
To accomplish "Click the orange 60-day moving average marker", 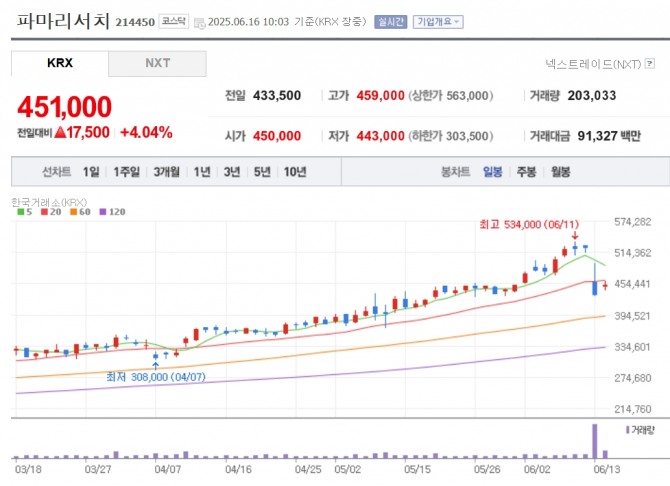I will pyautogui.click(x=73, y=212).
